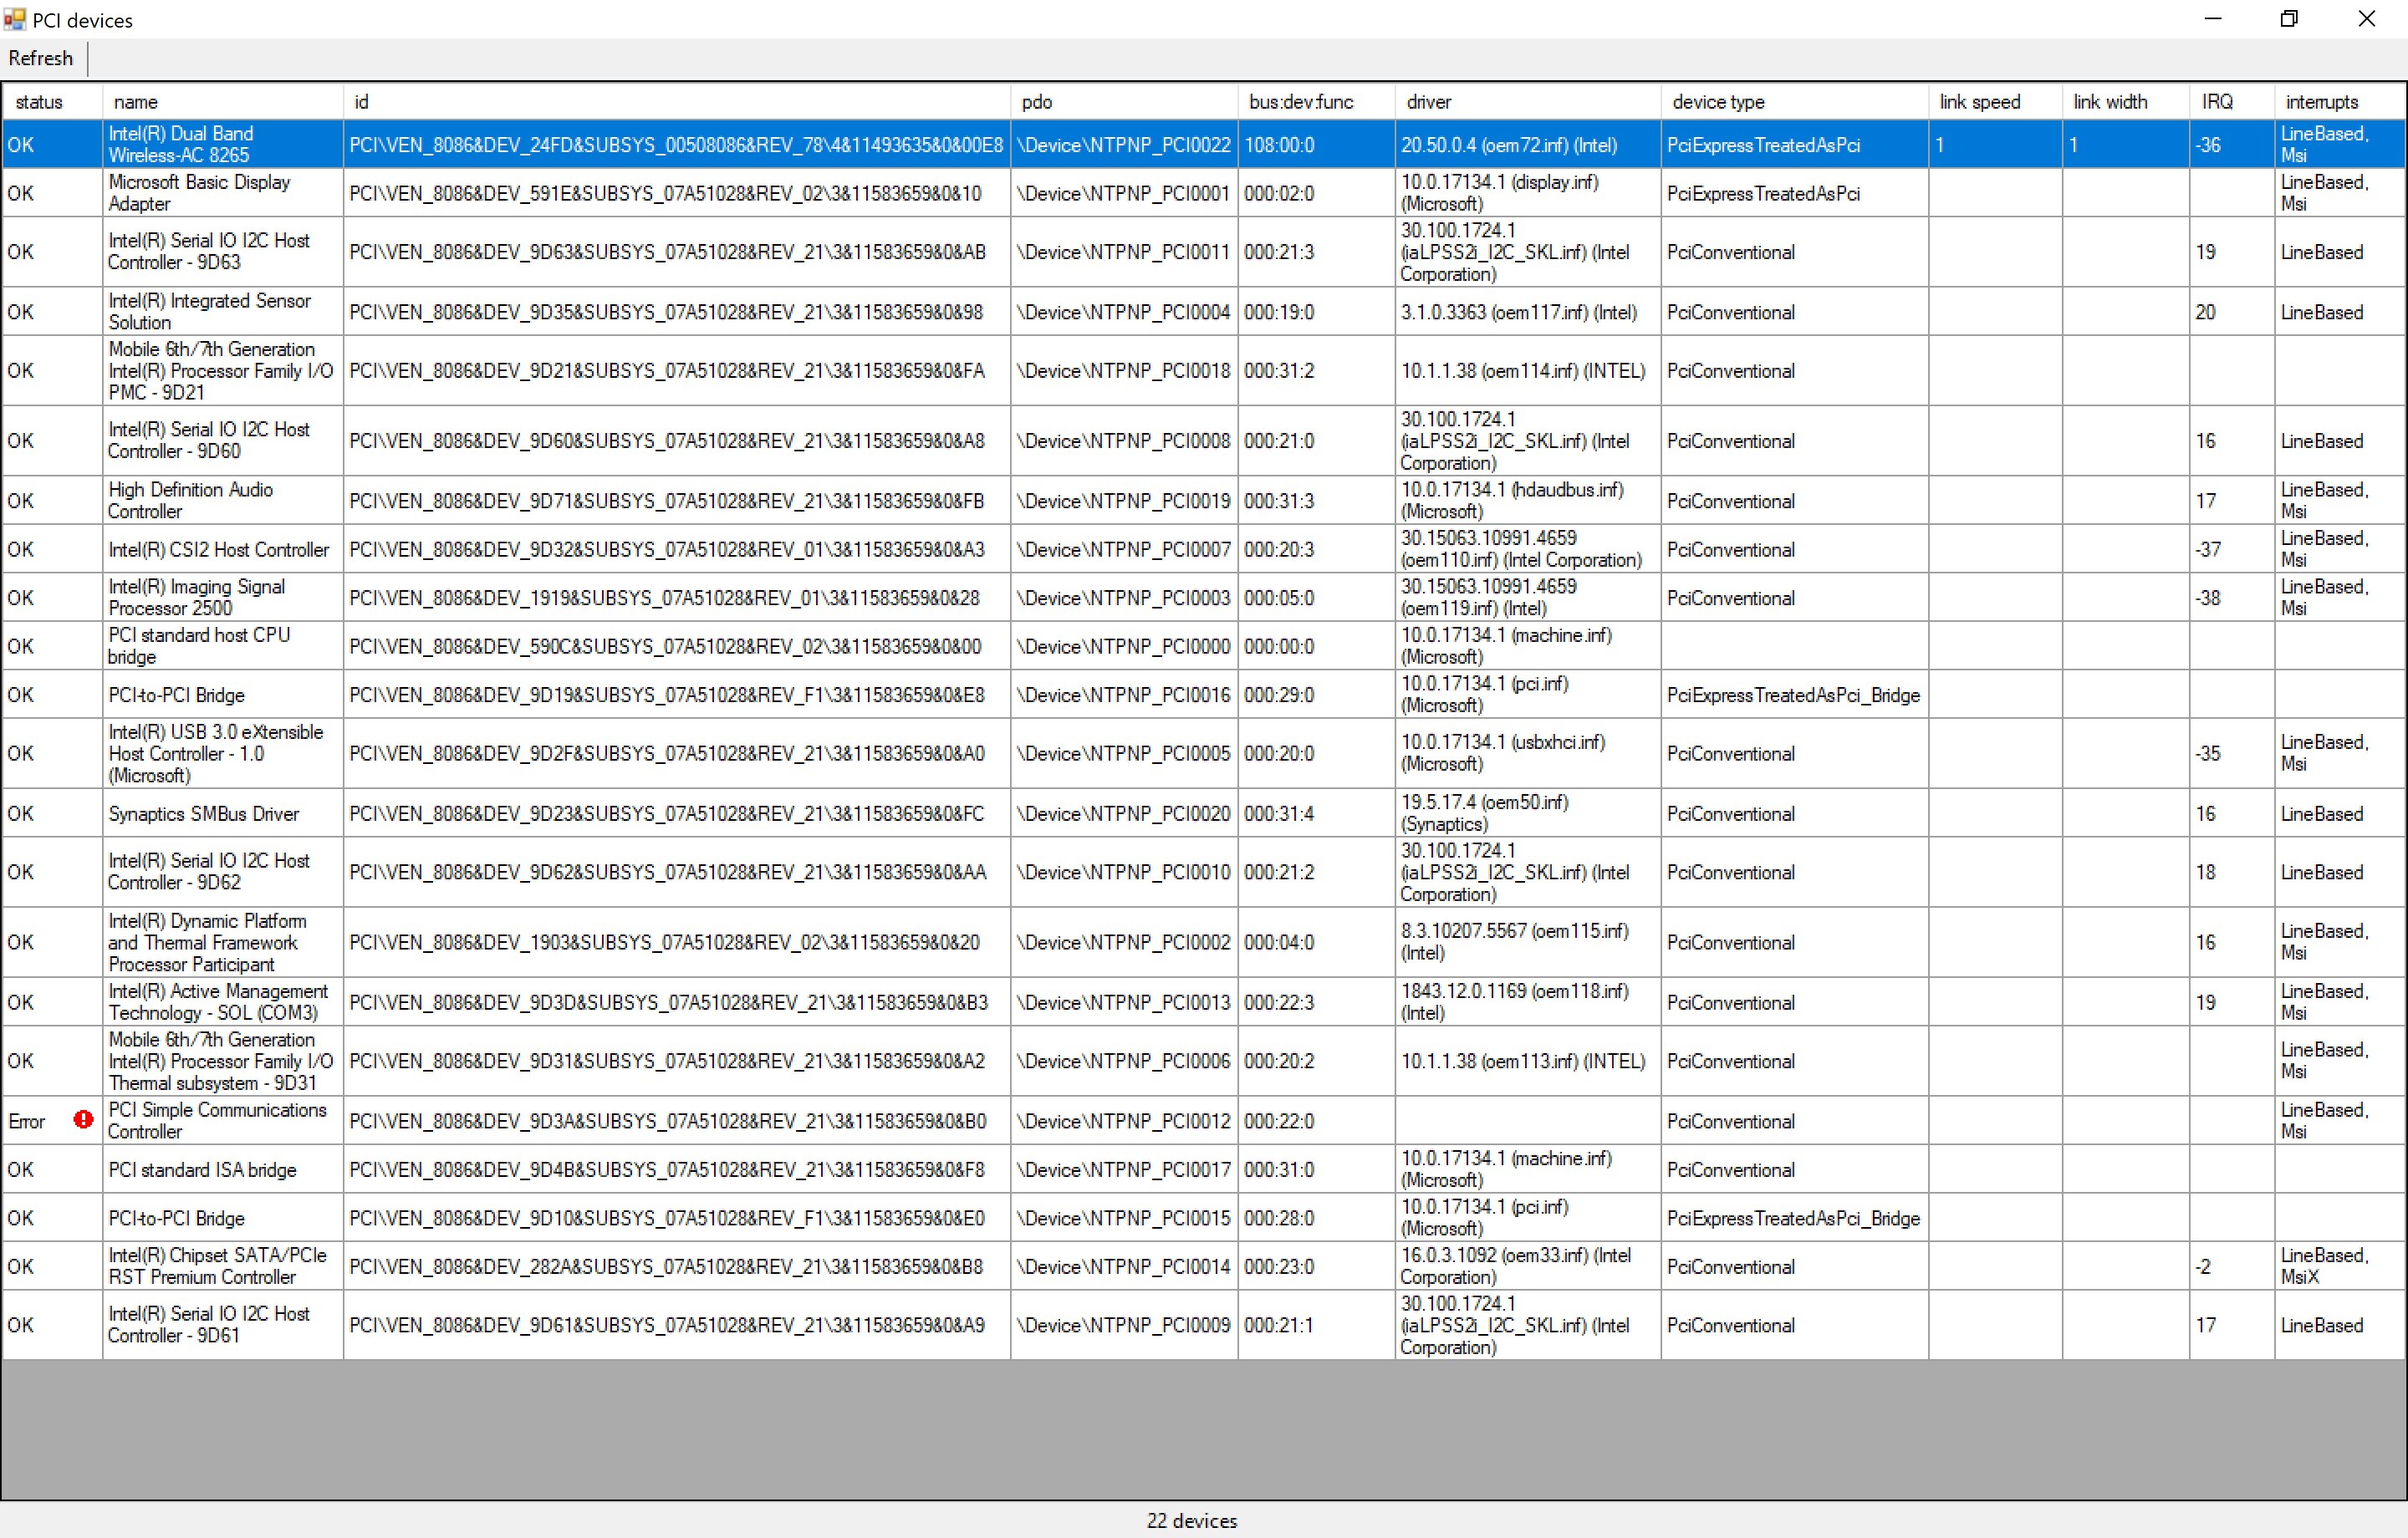The width and height of the screenshot is (2408, 1538).
Task: Click the link speed column header
Action: (1995, 102)
